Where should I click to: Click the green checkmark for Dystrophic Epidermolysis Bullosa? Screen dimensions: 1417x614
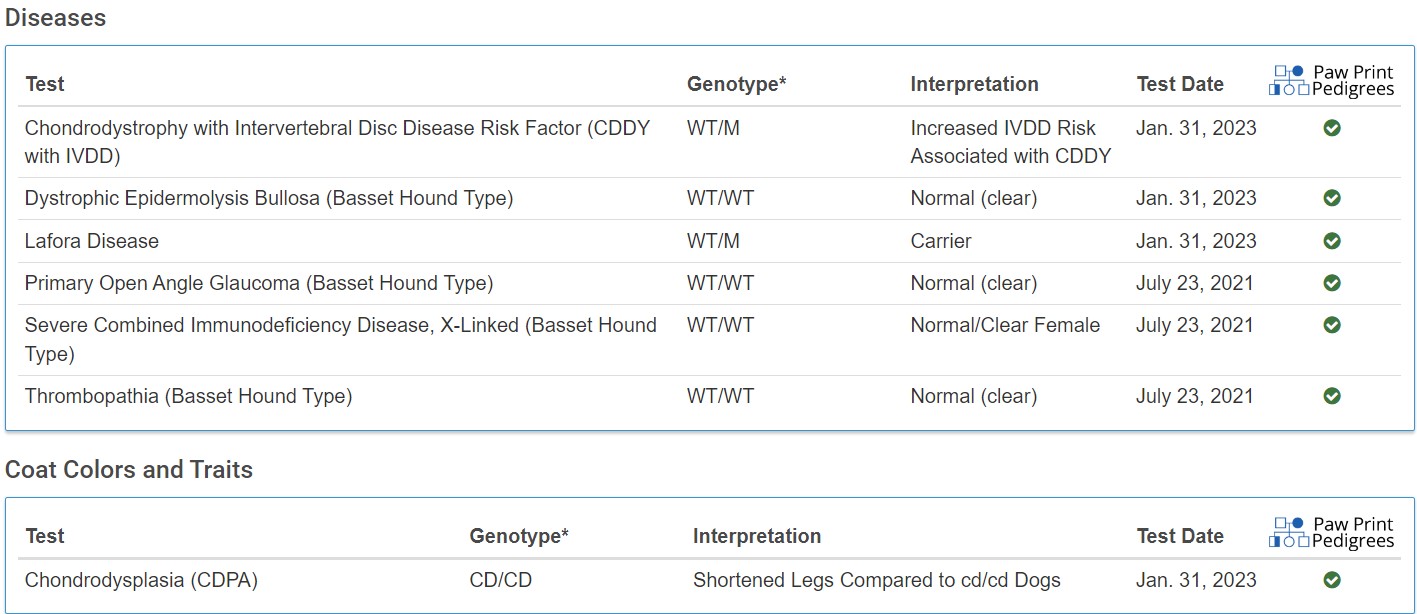click(1331, 198)
